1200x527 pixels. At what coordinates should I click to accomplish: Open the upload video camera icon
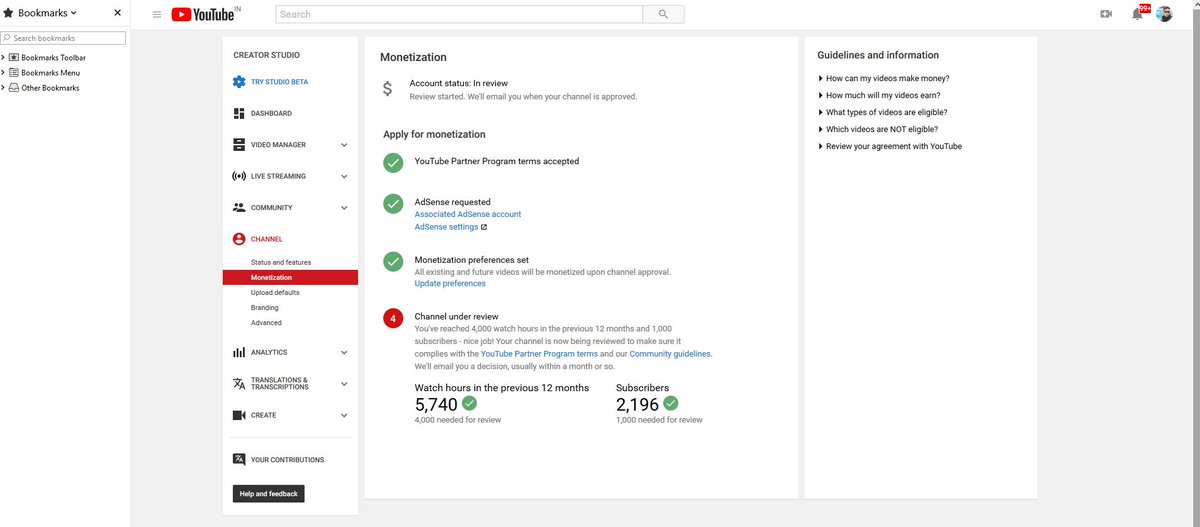[x=1106, y=14]
